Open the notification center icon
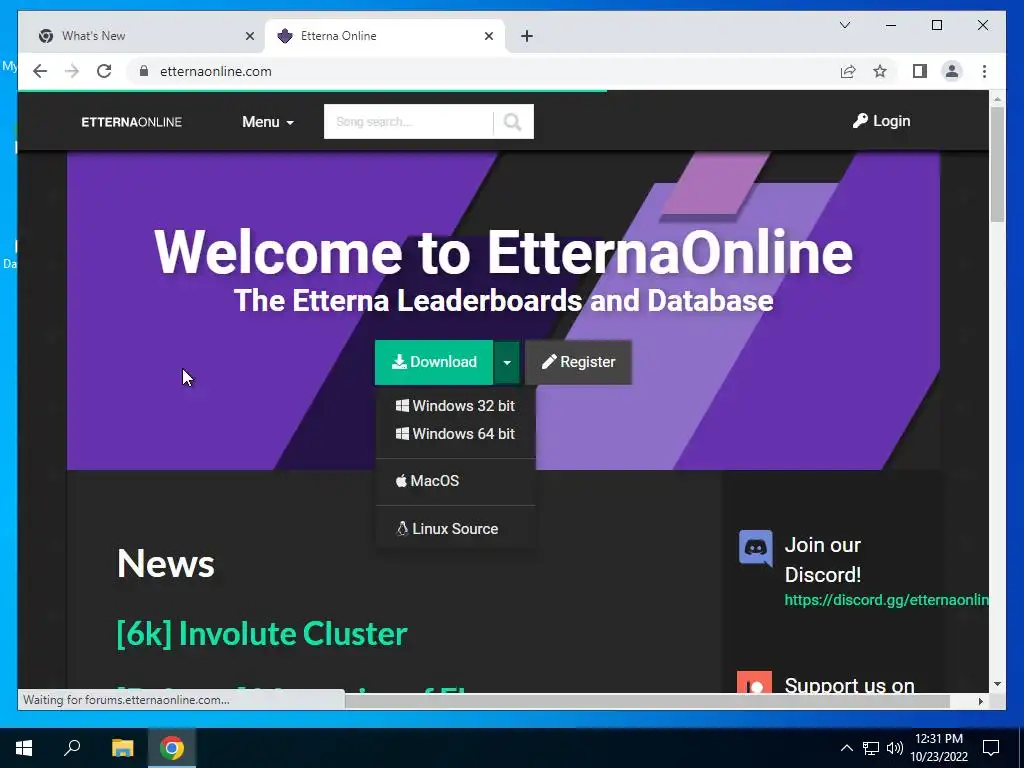The width and height of the screenshot is (1024, 768). pos(991,748)
